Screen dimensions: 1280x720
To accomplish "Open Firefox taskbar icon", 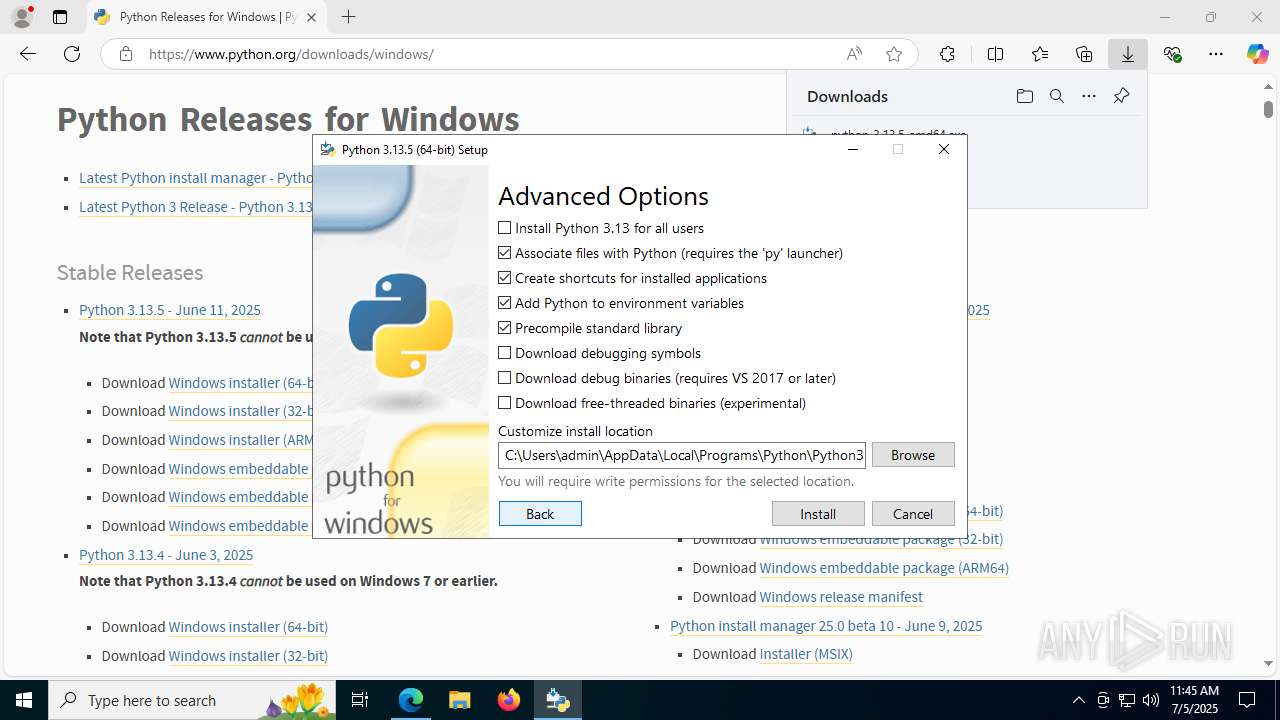I will click(508, 700).
